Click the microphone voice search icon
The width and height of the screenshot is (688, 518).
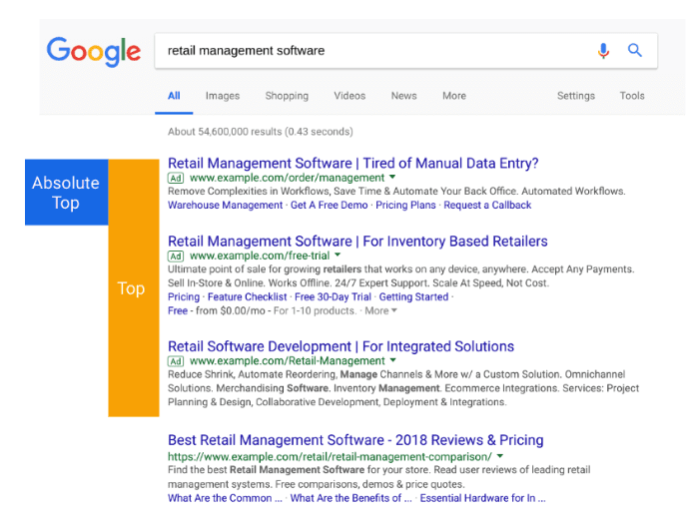pyautogui.click(x=603, y=50)
